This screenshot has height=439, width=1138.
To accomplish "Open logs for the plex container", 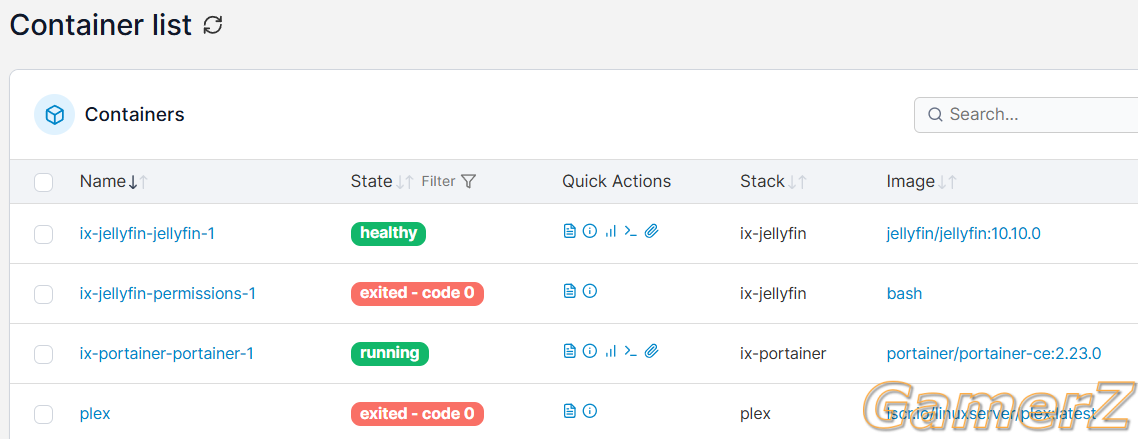I will [570, 411].
